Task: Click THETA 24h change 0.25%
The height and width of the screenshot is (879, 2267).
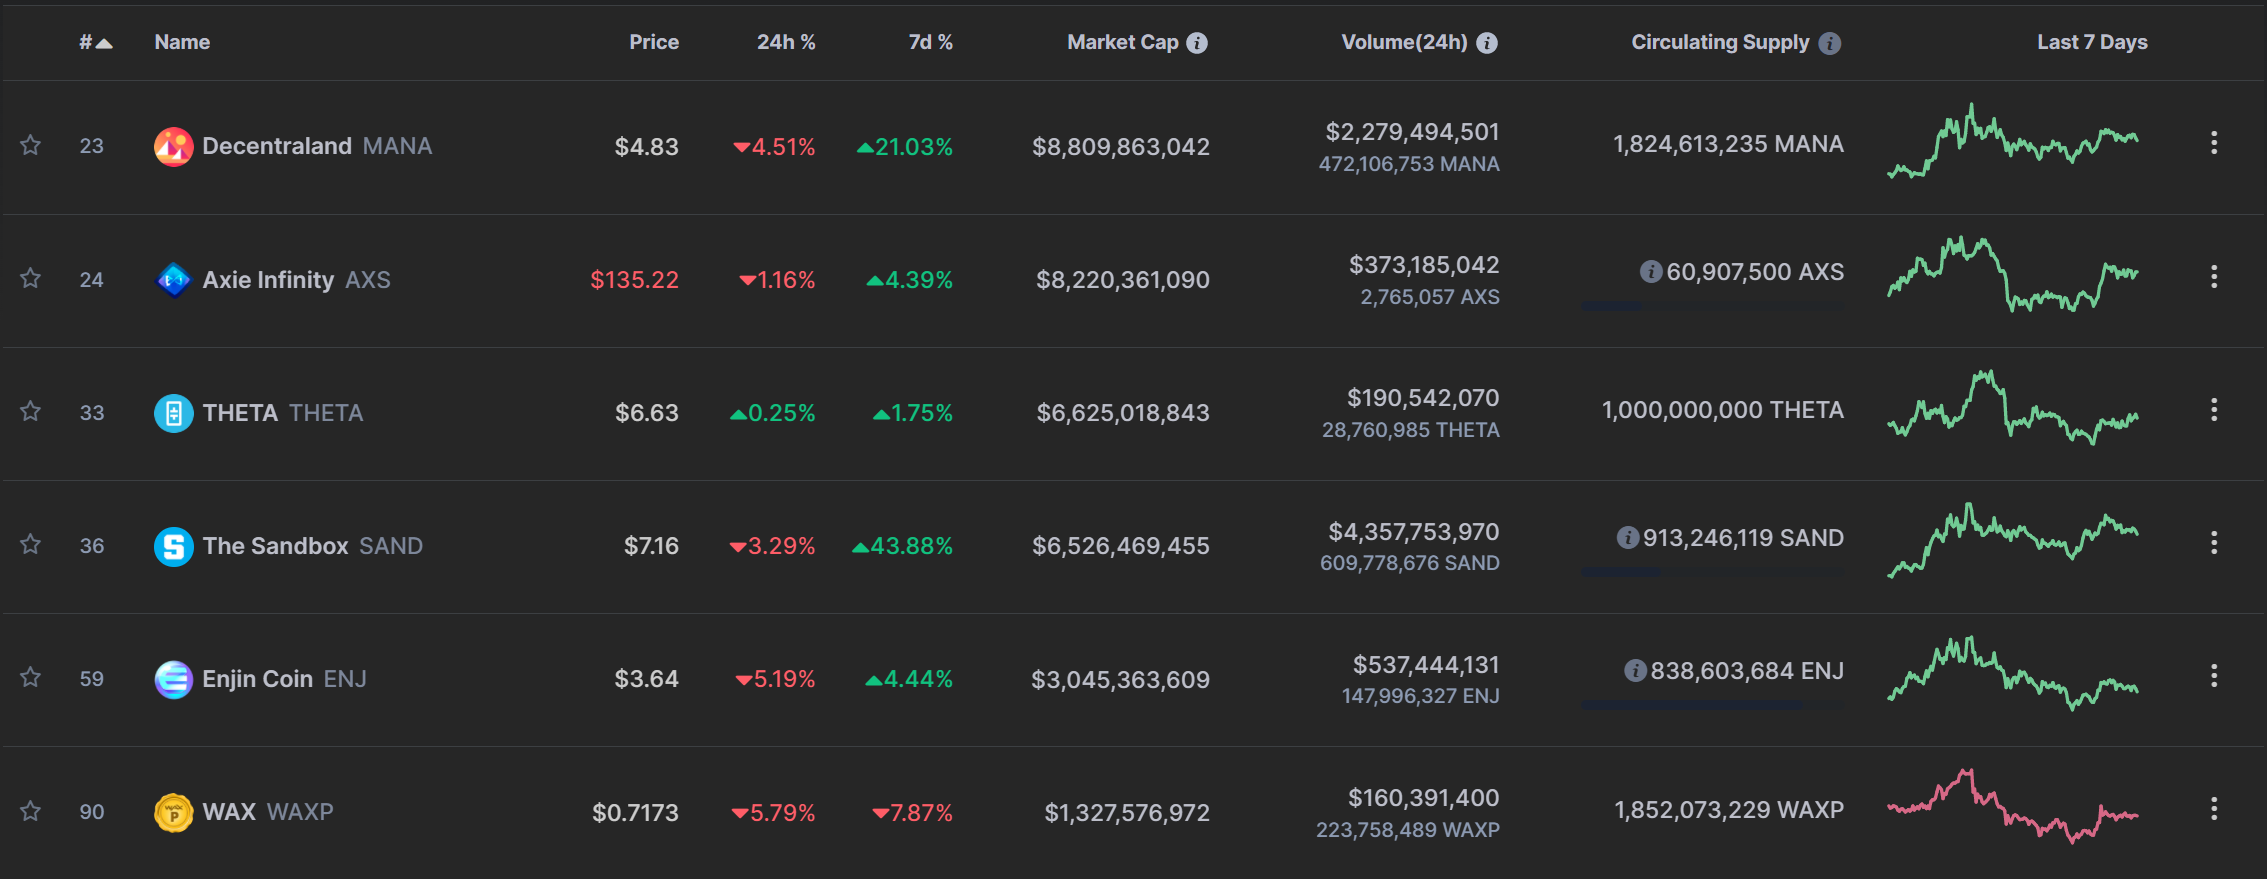Action: coord(773,413)
